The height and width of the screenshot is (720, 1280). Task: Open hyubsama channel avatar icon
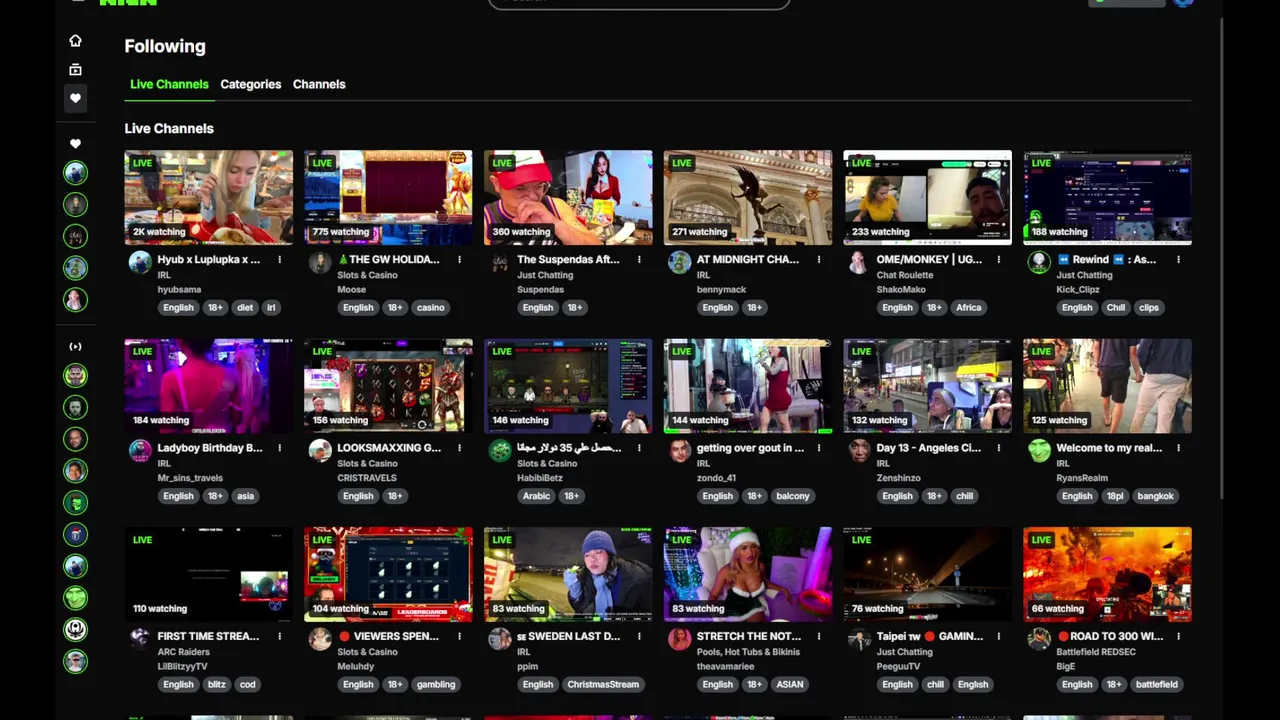point(140,263)
